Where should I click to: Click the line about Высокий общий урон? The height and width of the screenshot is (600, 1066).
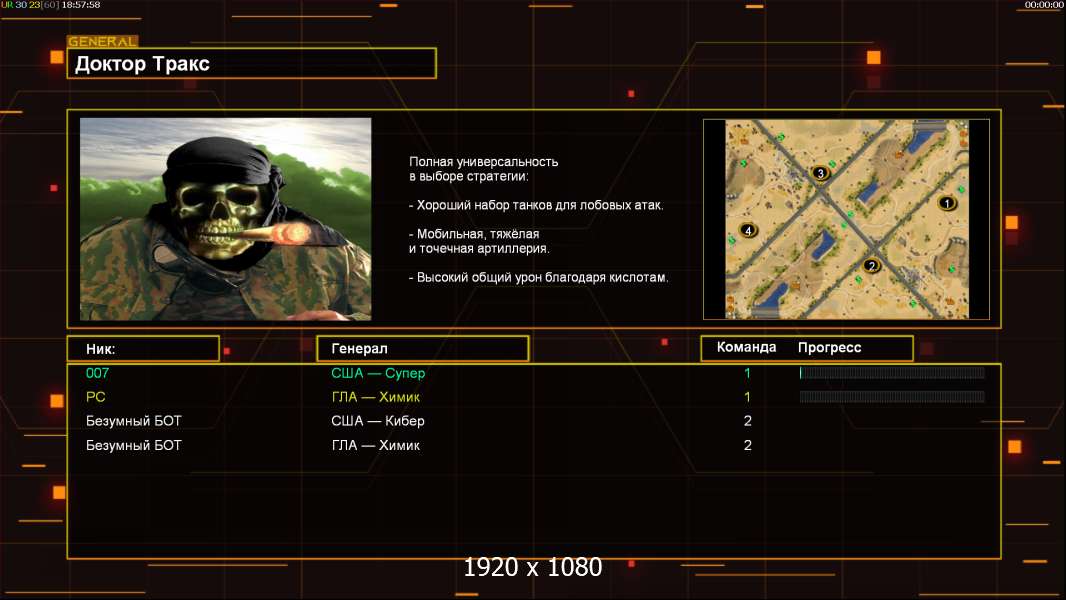click(x=538, y=277)
